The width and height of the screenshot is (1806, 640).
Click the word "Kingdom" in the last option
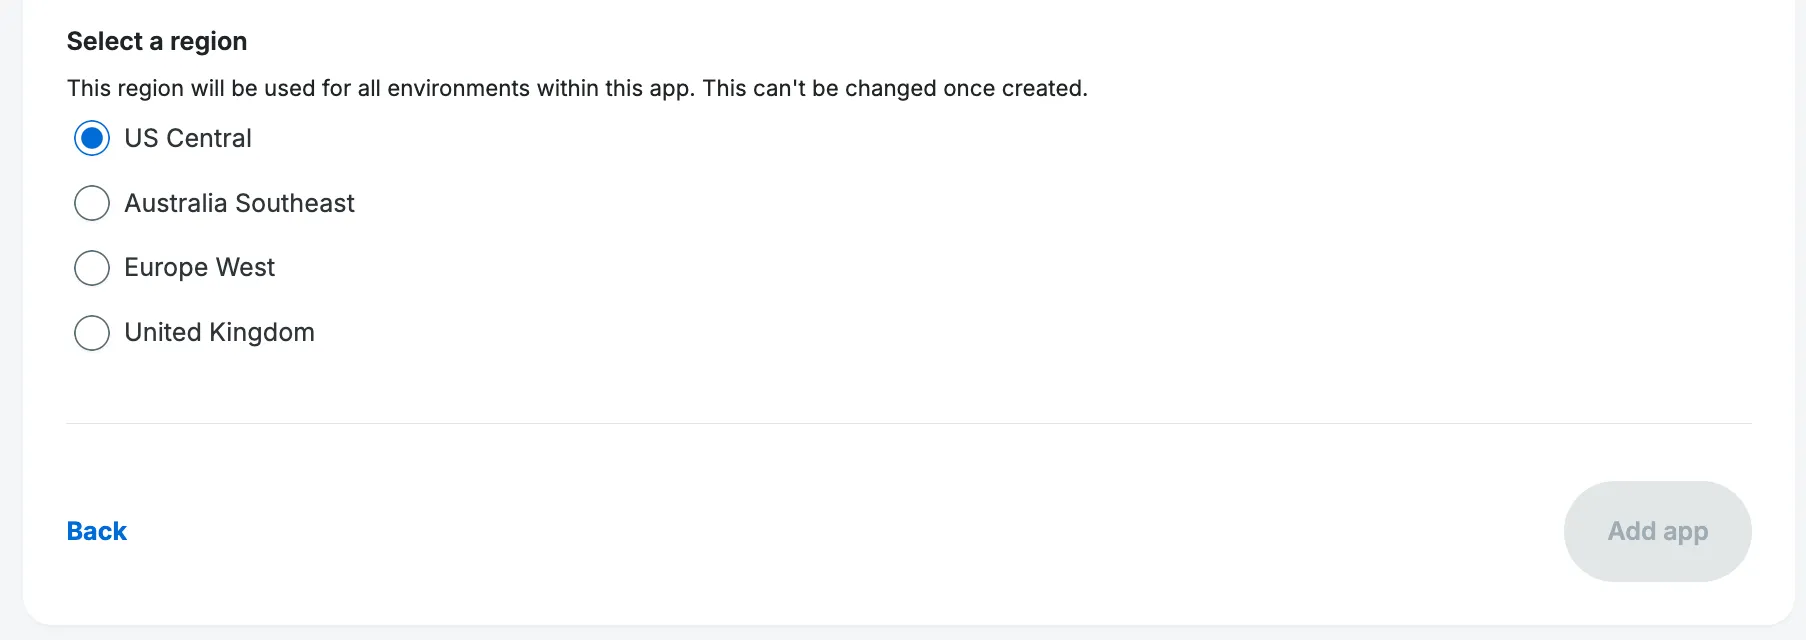(262, 332)
